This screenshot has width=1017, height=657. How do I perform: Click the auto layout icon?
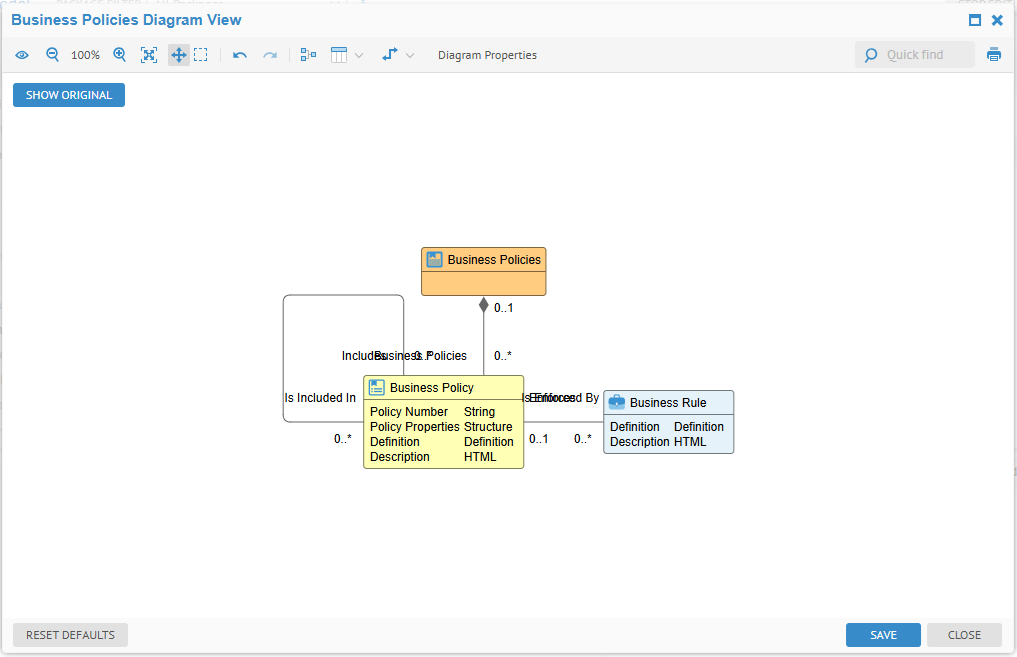308,55
